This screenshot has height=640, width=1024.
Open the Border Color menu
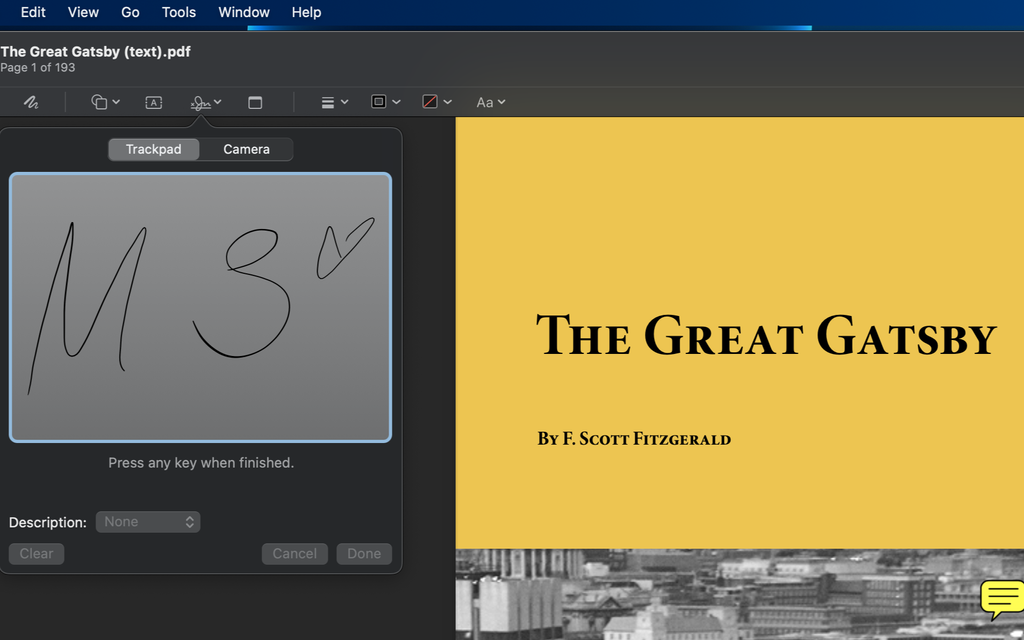tap(385, 102)
